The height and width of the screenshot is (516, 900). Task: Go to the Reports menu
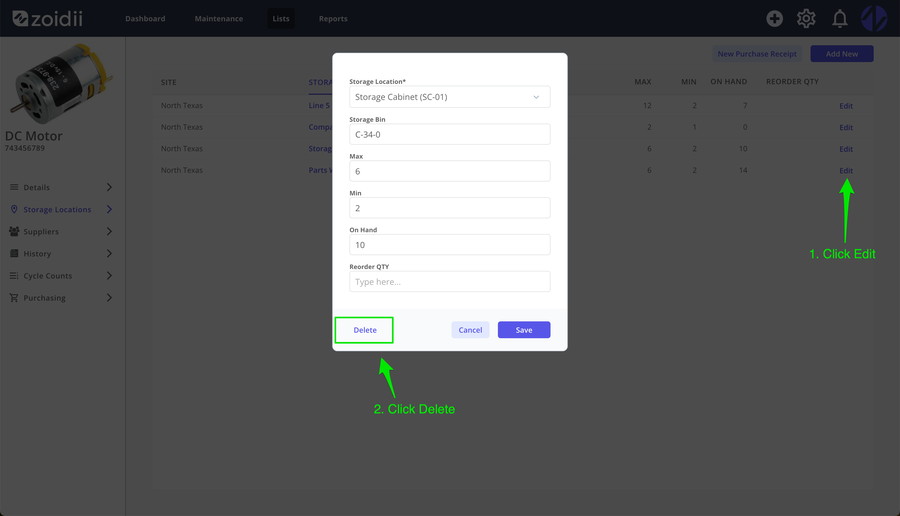point(333,18)
